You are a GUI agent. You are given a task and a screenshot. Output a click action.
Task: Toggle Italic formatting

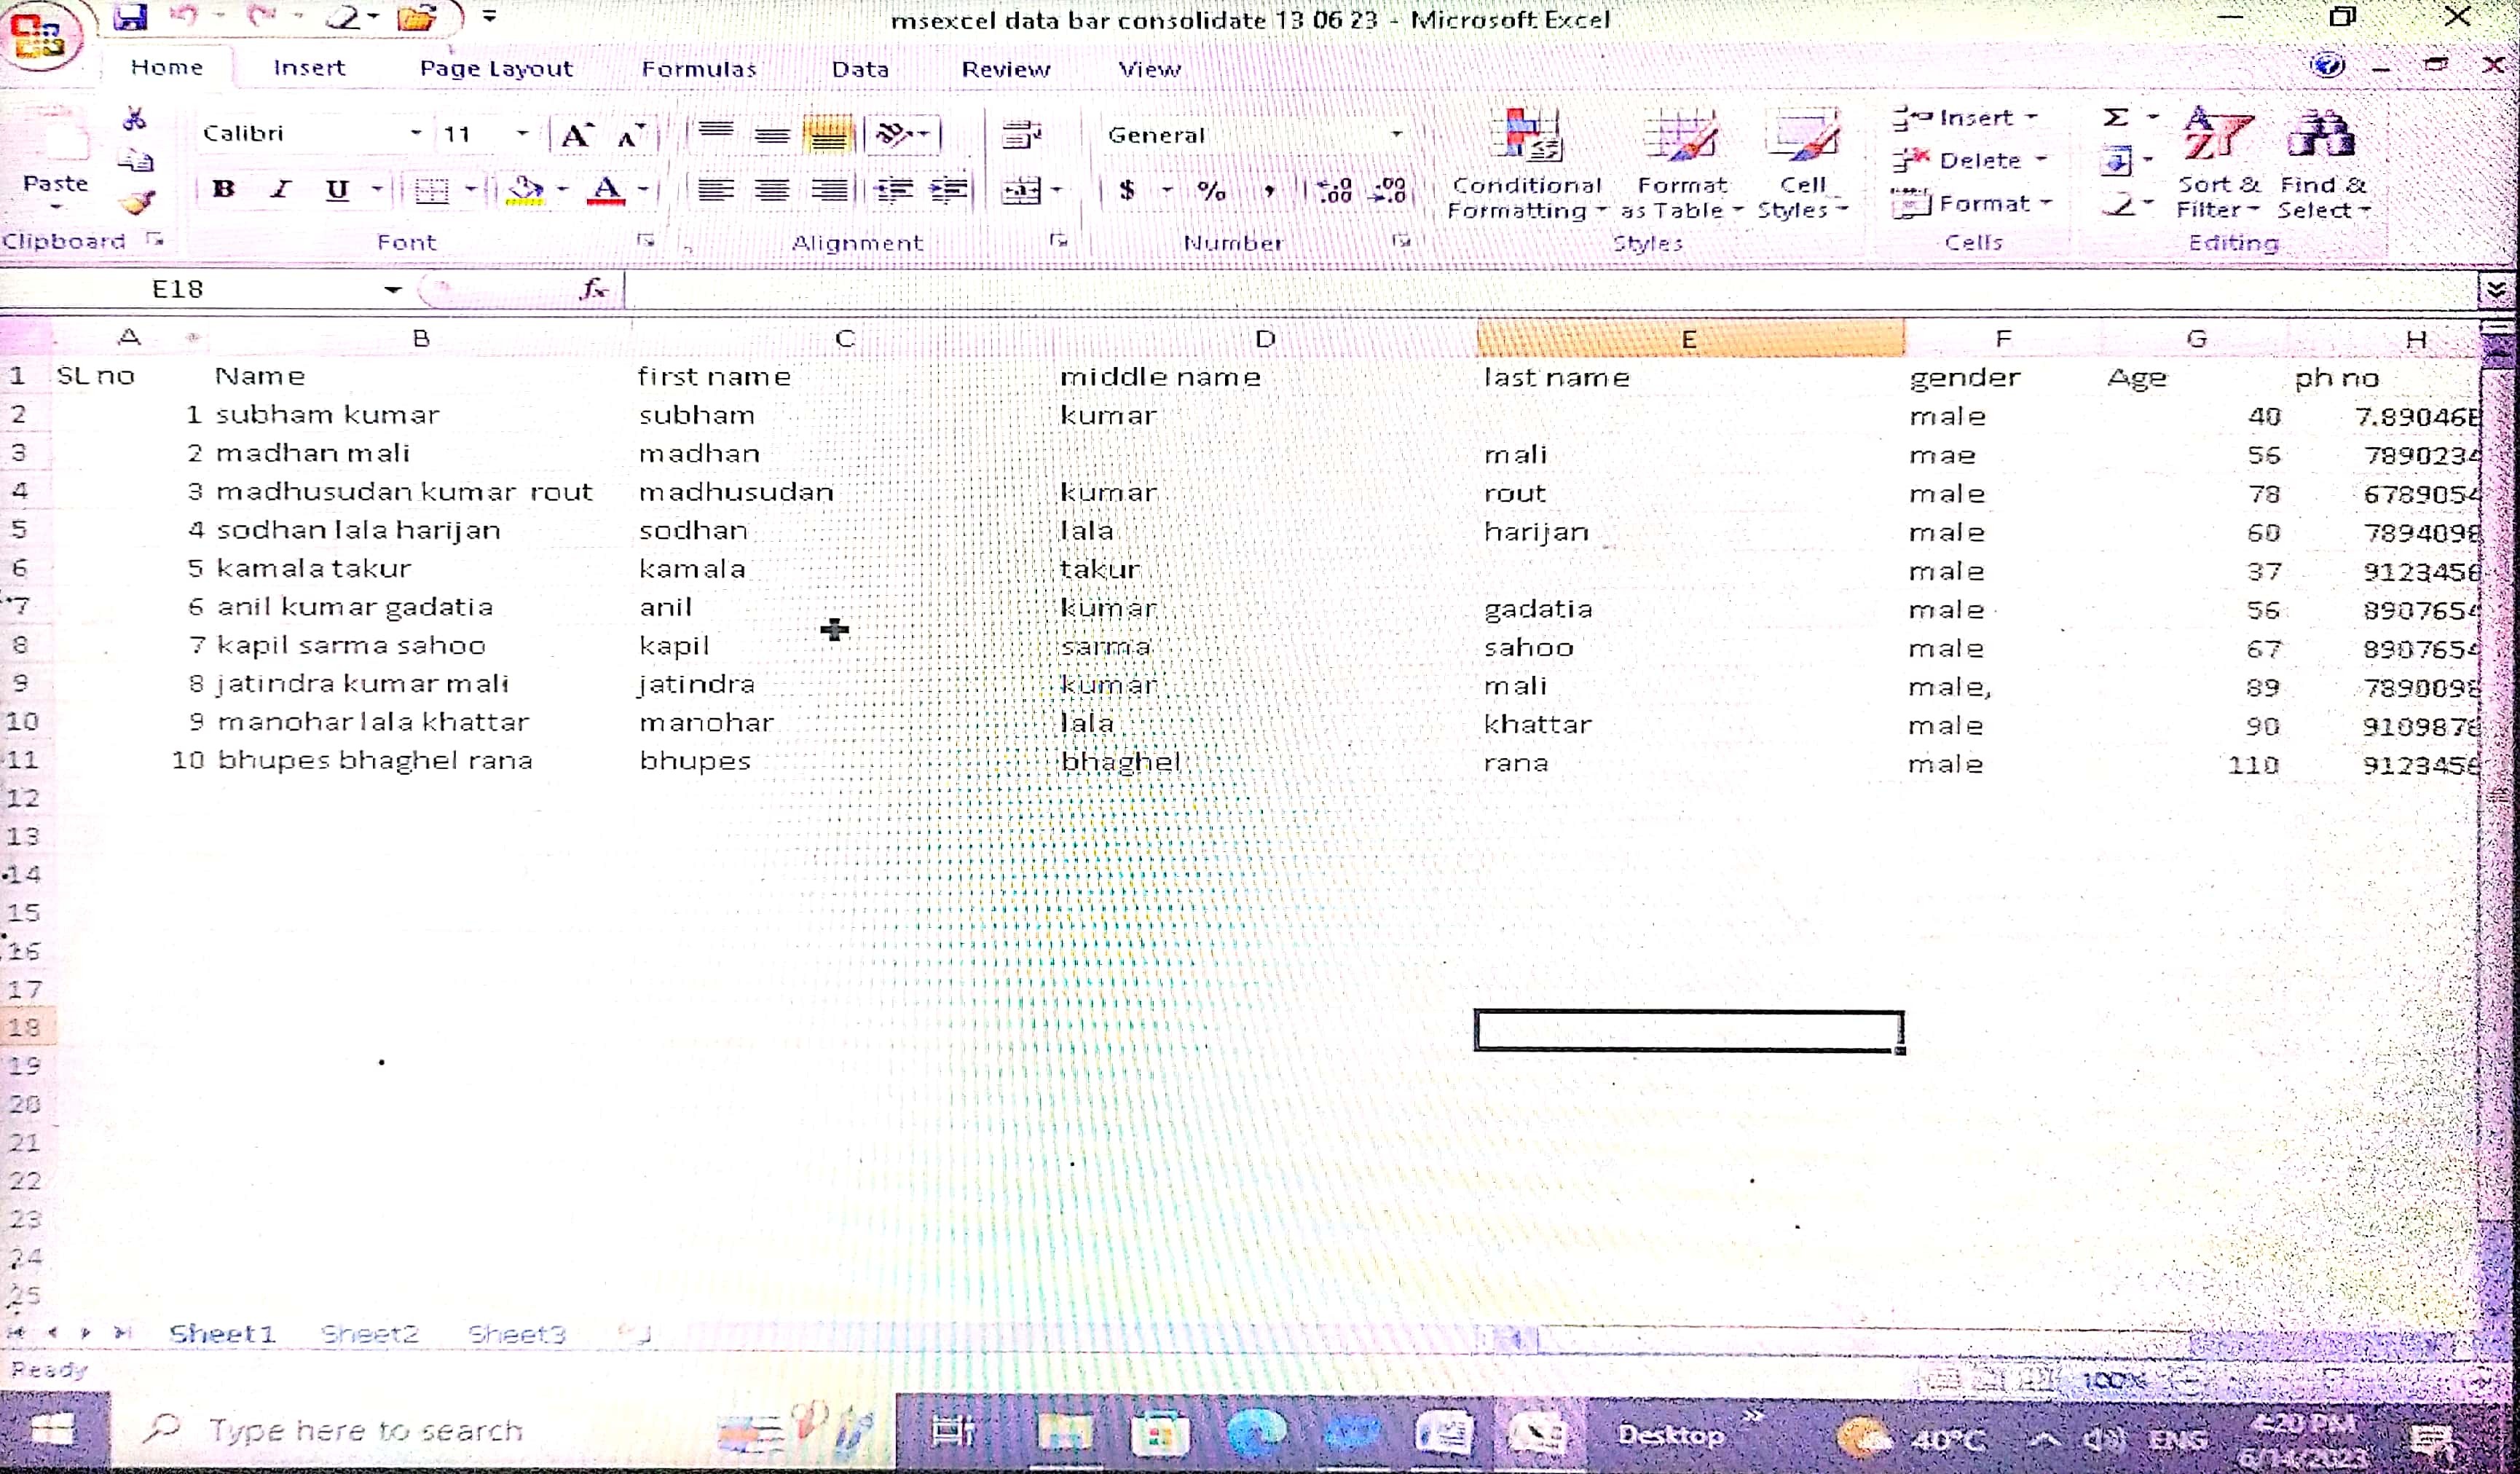click(281, 189)
